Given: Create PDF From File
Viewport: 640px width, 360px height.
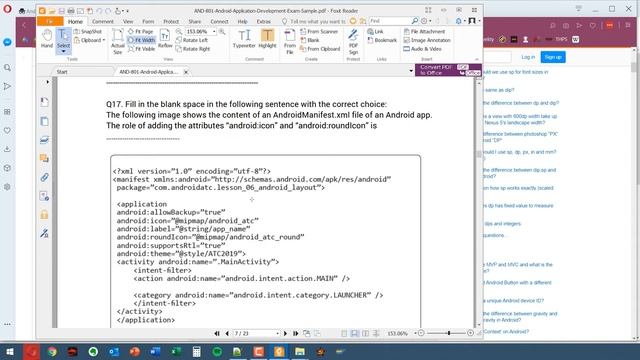Looking at the screenshot, I should [x=290, y=42].
